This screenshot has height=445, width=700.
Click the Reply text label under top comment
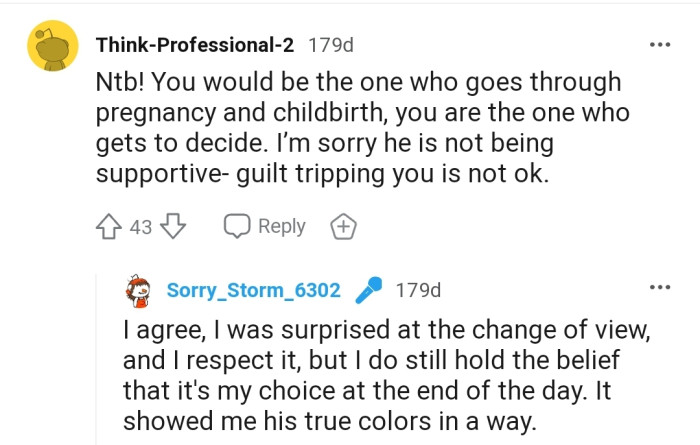coord(281,227)
